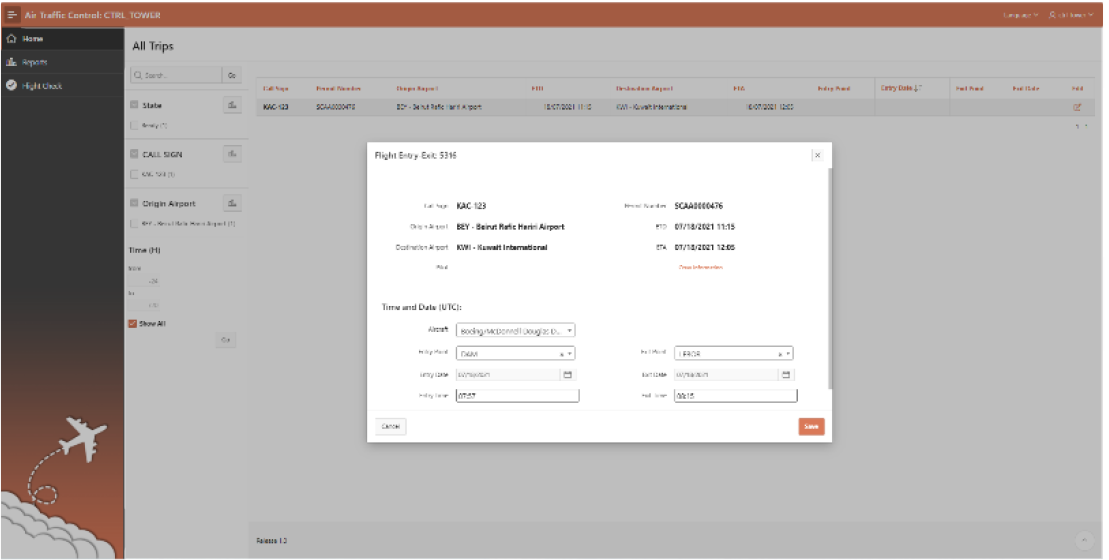
Task: Click the Cancel button in dialog
Action: click(x=391, y=427)
